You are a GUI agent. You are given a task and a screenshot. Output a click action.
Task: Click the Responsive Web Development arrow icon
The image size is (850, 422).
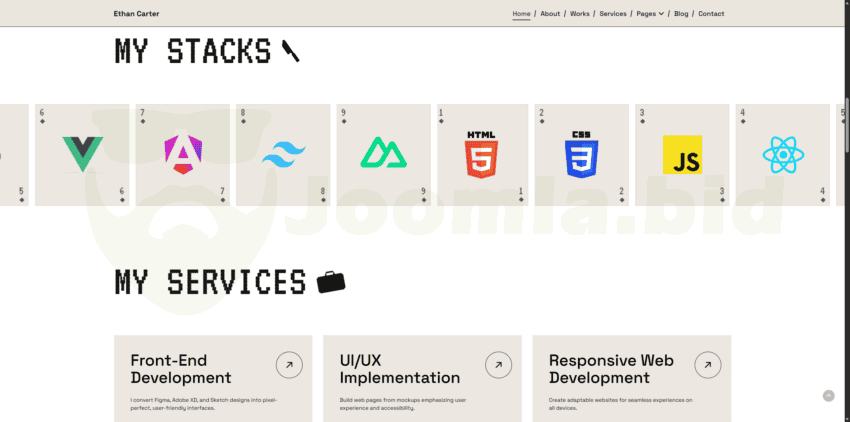point(707,365)
